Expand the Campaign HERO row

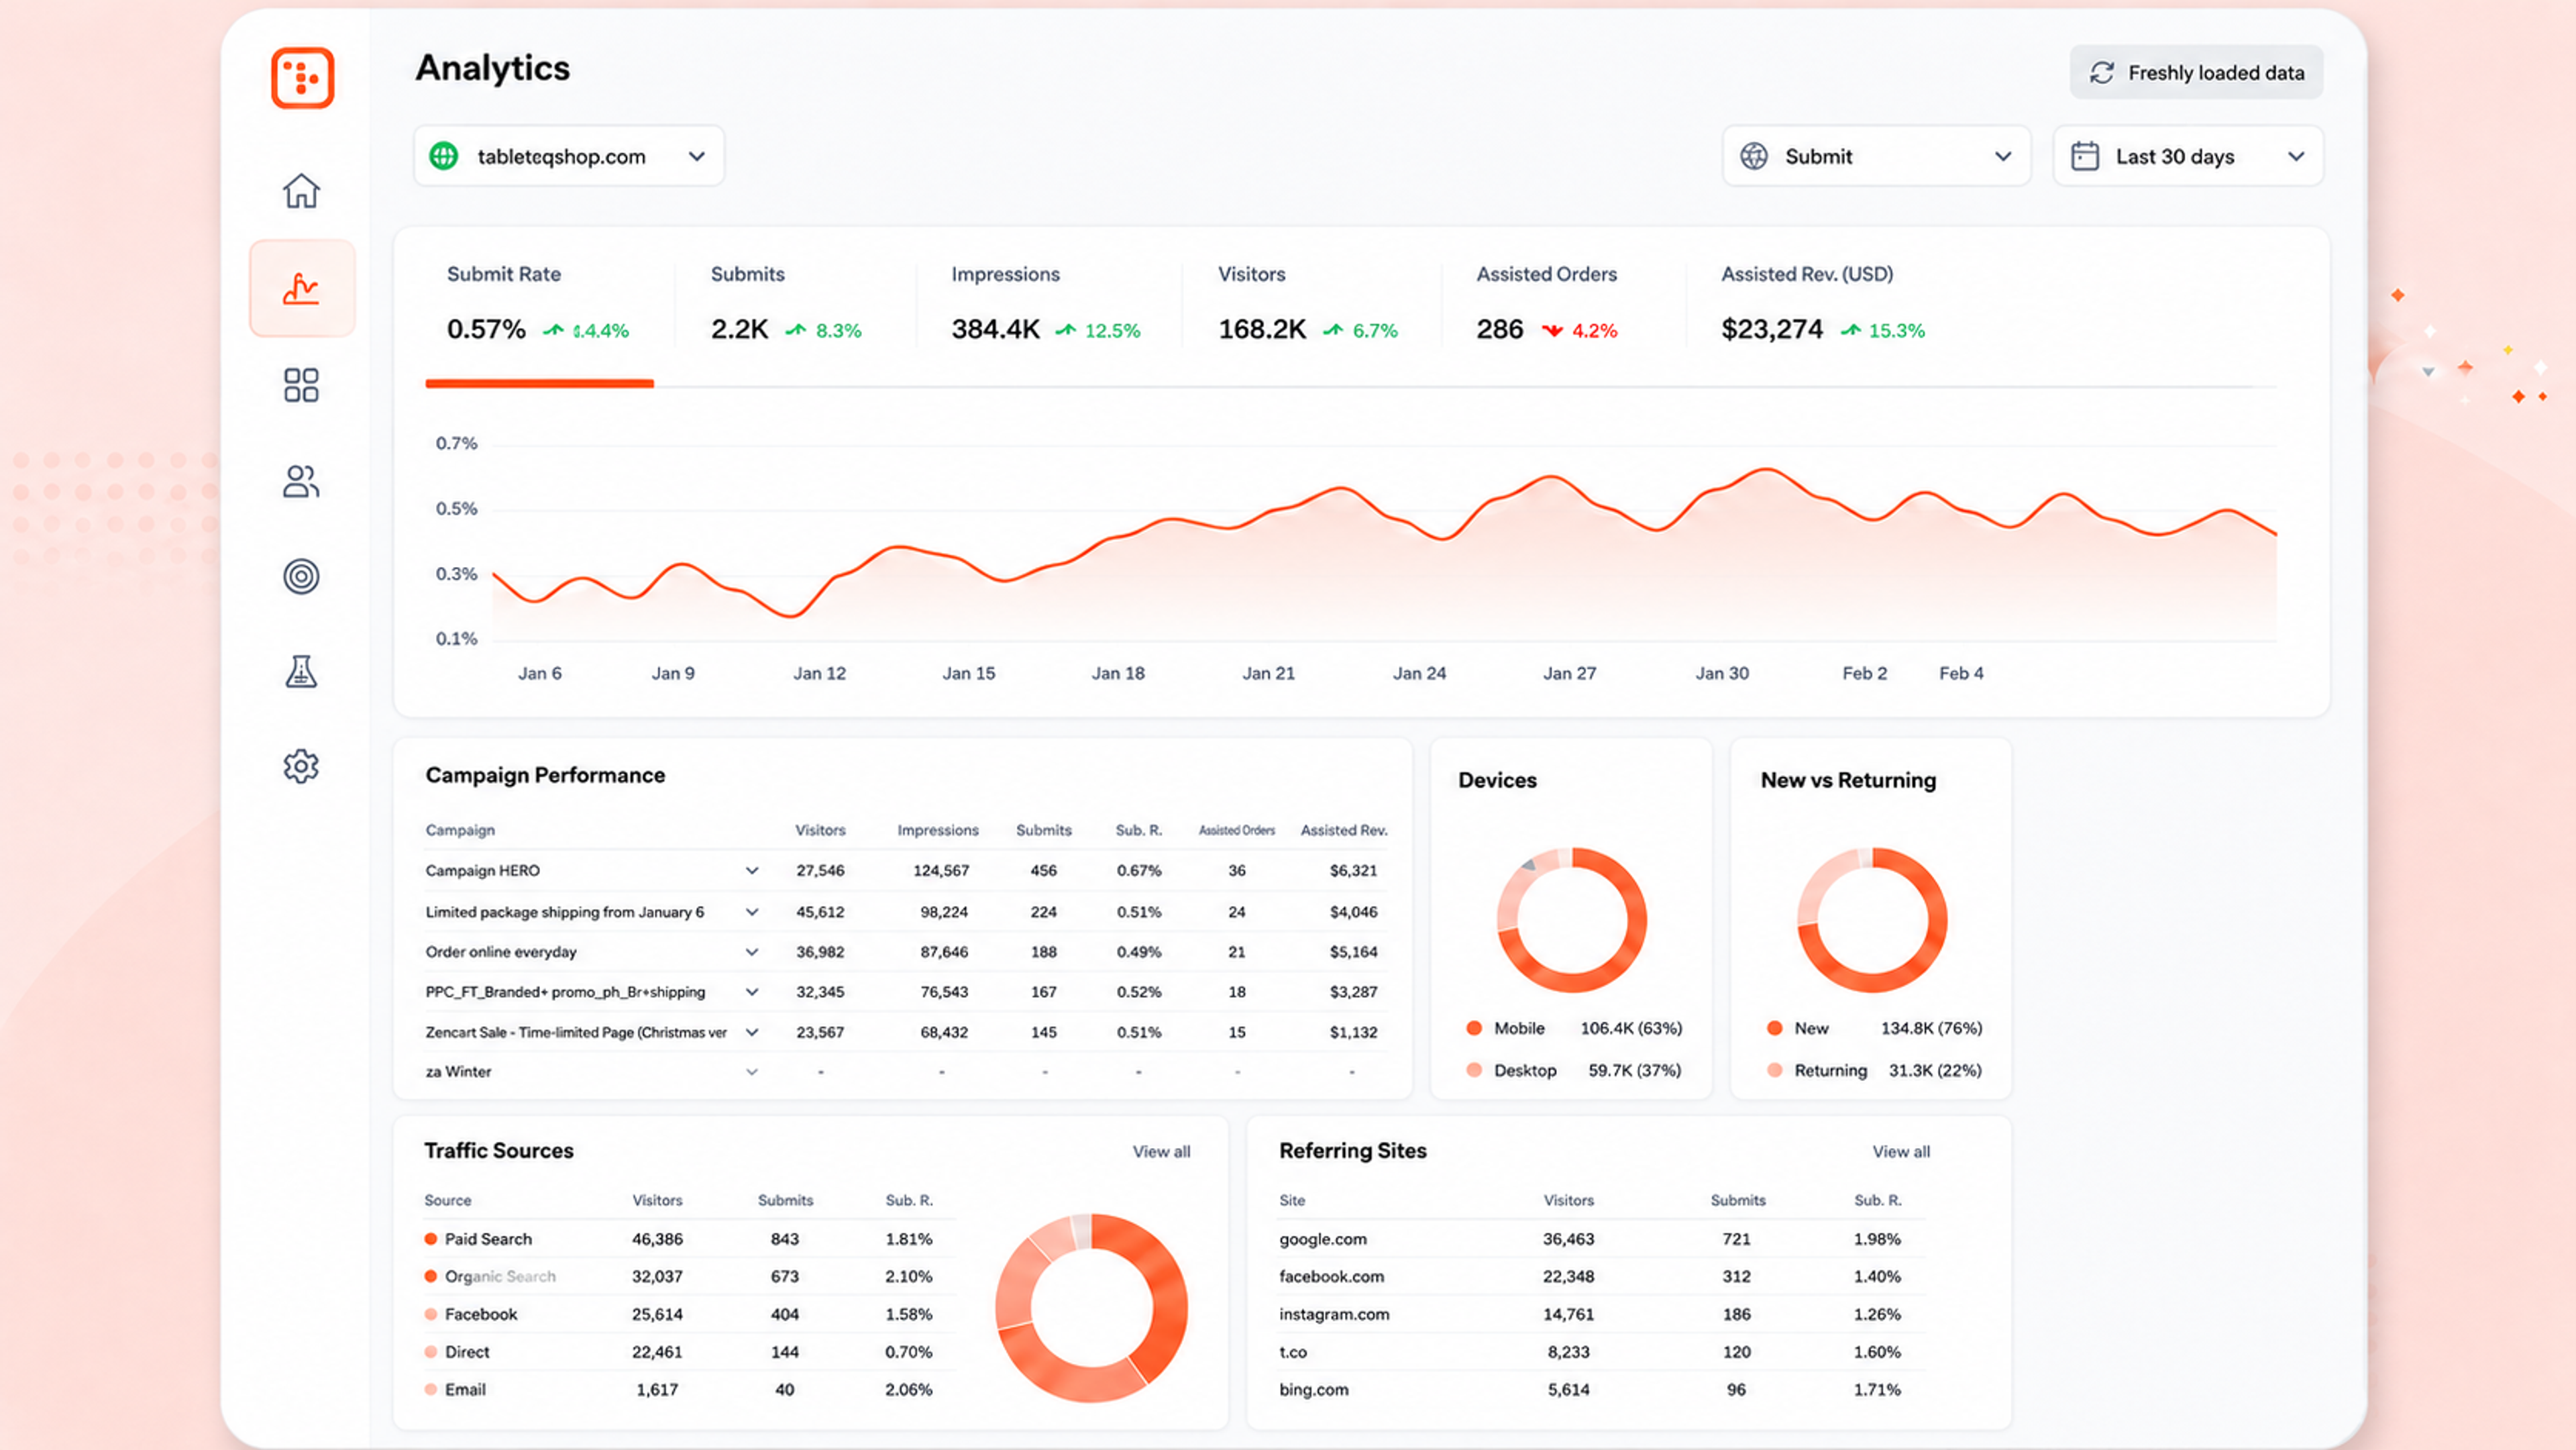(752, 871)
